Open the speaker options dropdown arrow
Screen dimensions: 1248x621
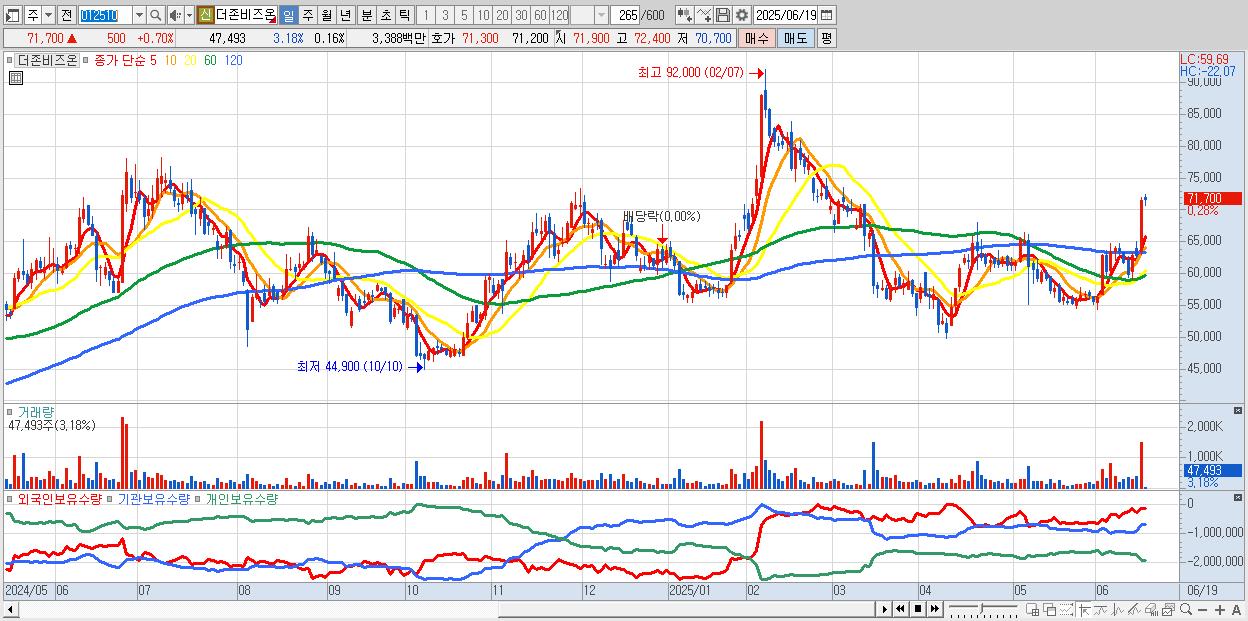189,15
